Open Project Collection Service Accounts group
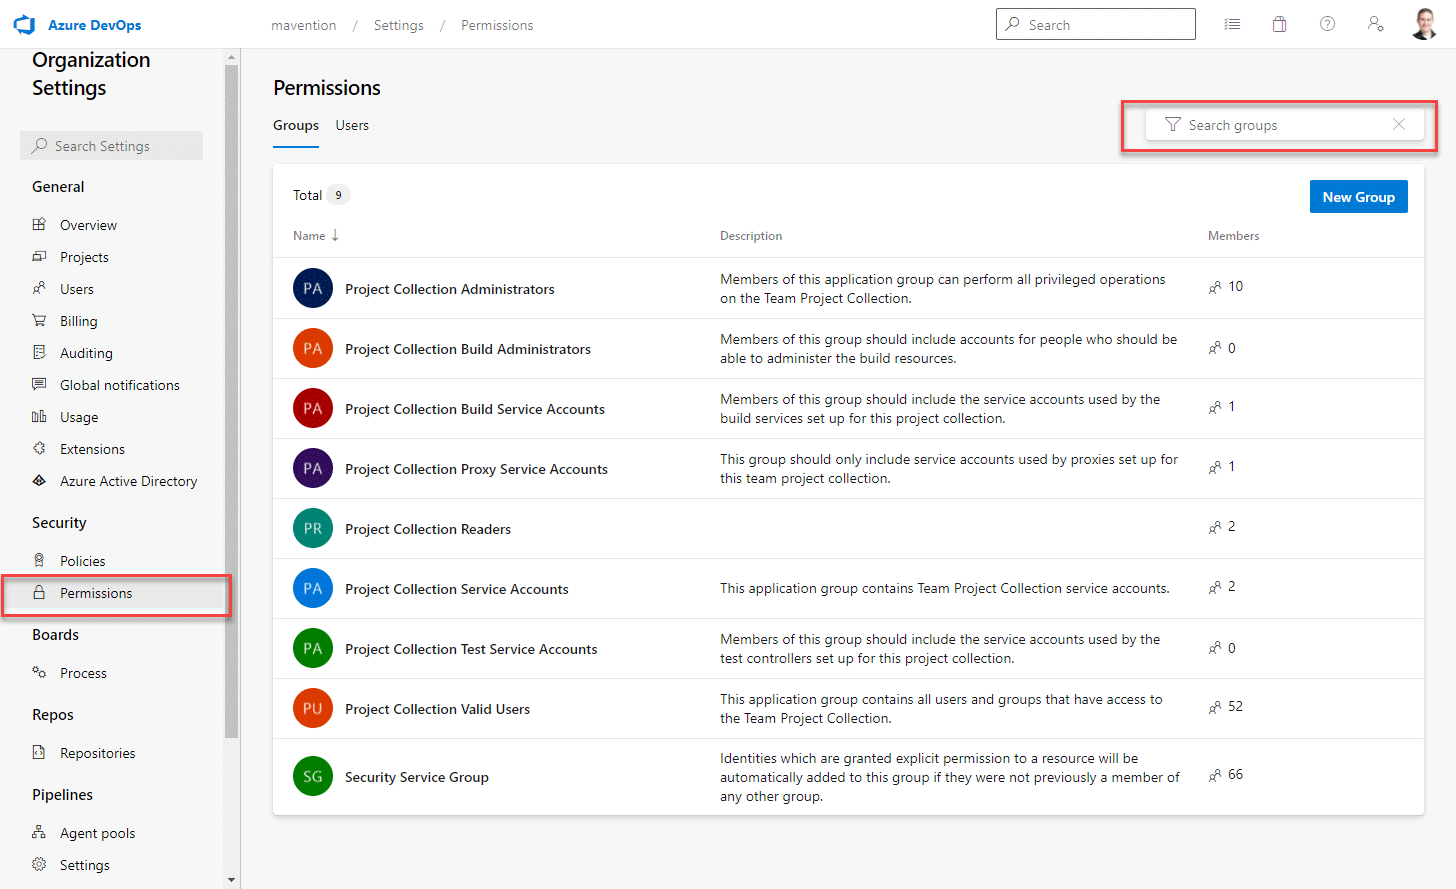The width and height of the screenshot is (1456, 889). pyautogui.click(x=457, y=589)
